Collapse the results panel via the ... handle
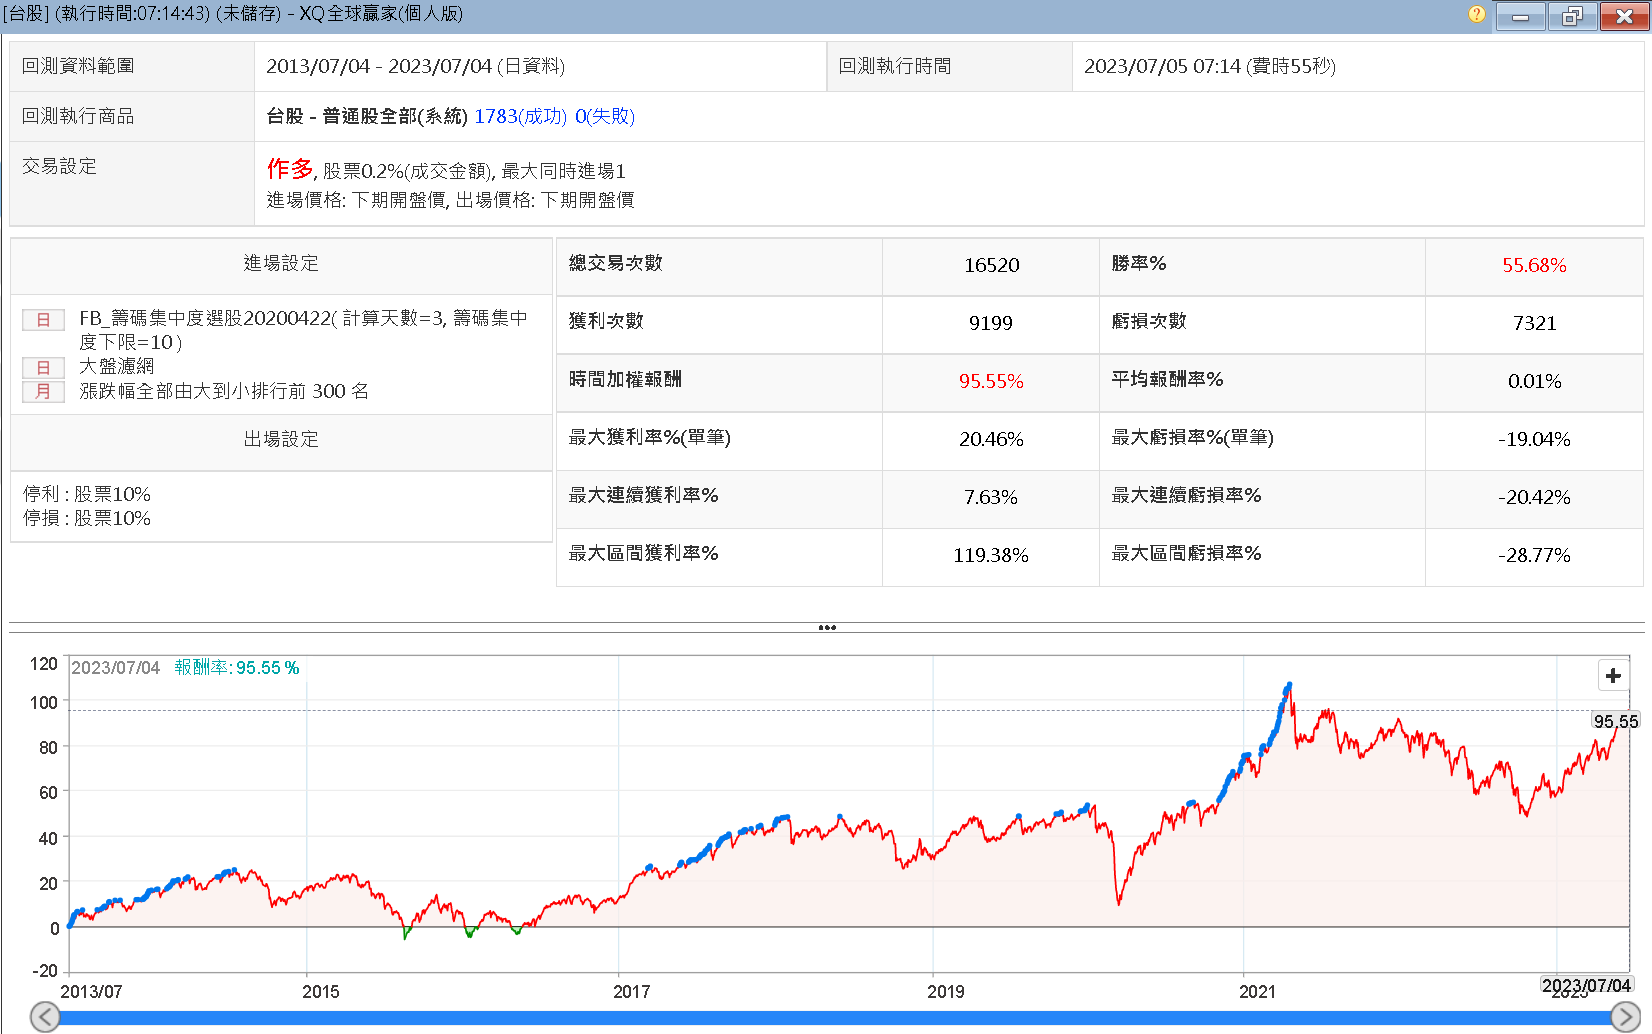 [x=828, y=627]
